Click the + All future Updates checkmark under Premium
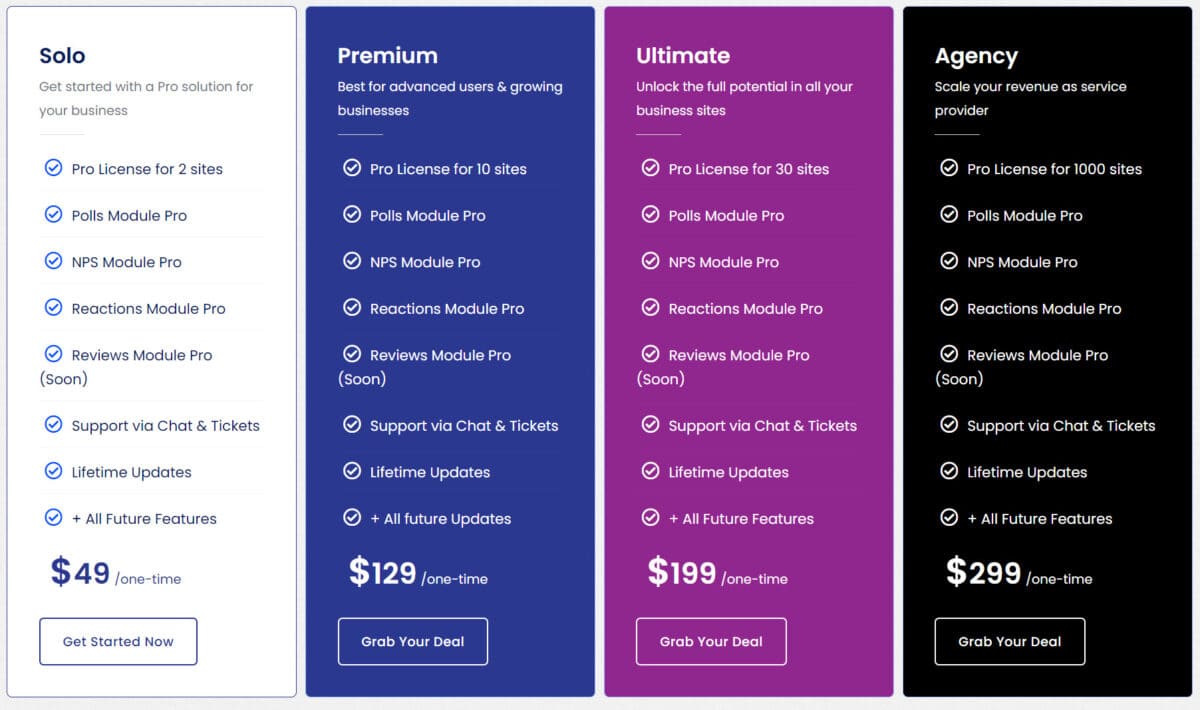The height and width of the screenshot is (710, 1200). [x=352, y=518]
